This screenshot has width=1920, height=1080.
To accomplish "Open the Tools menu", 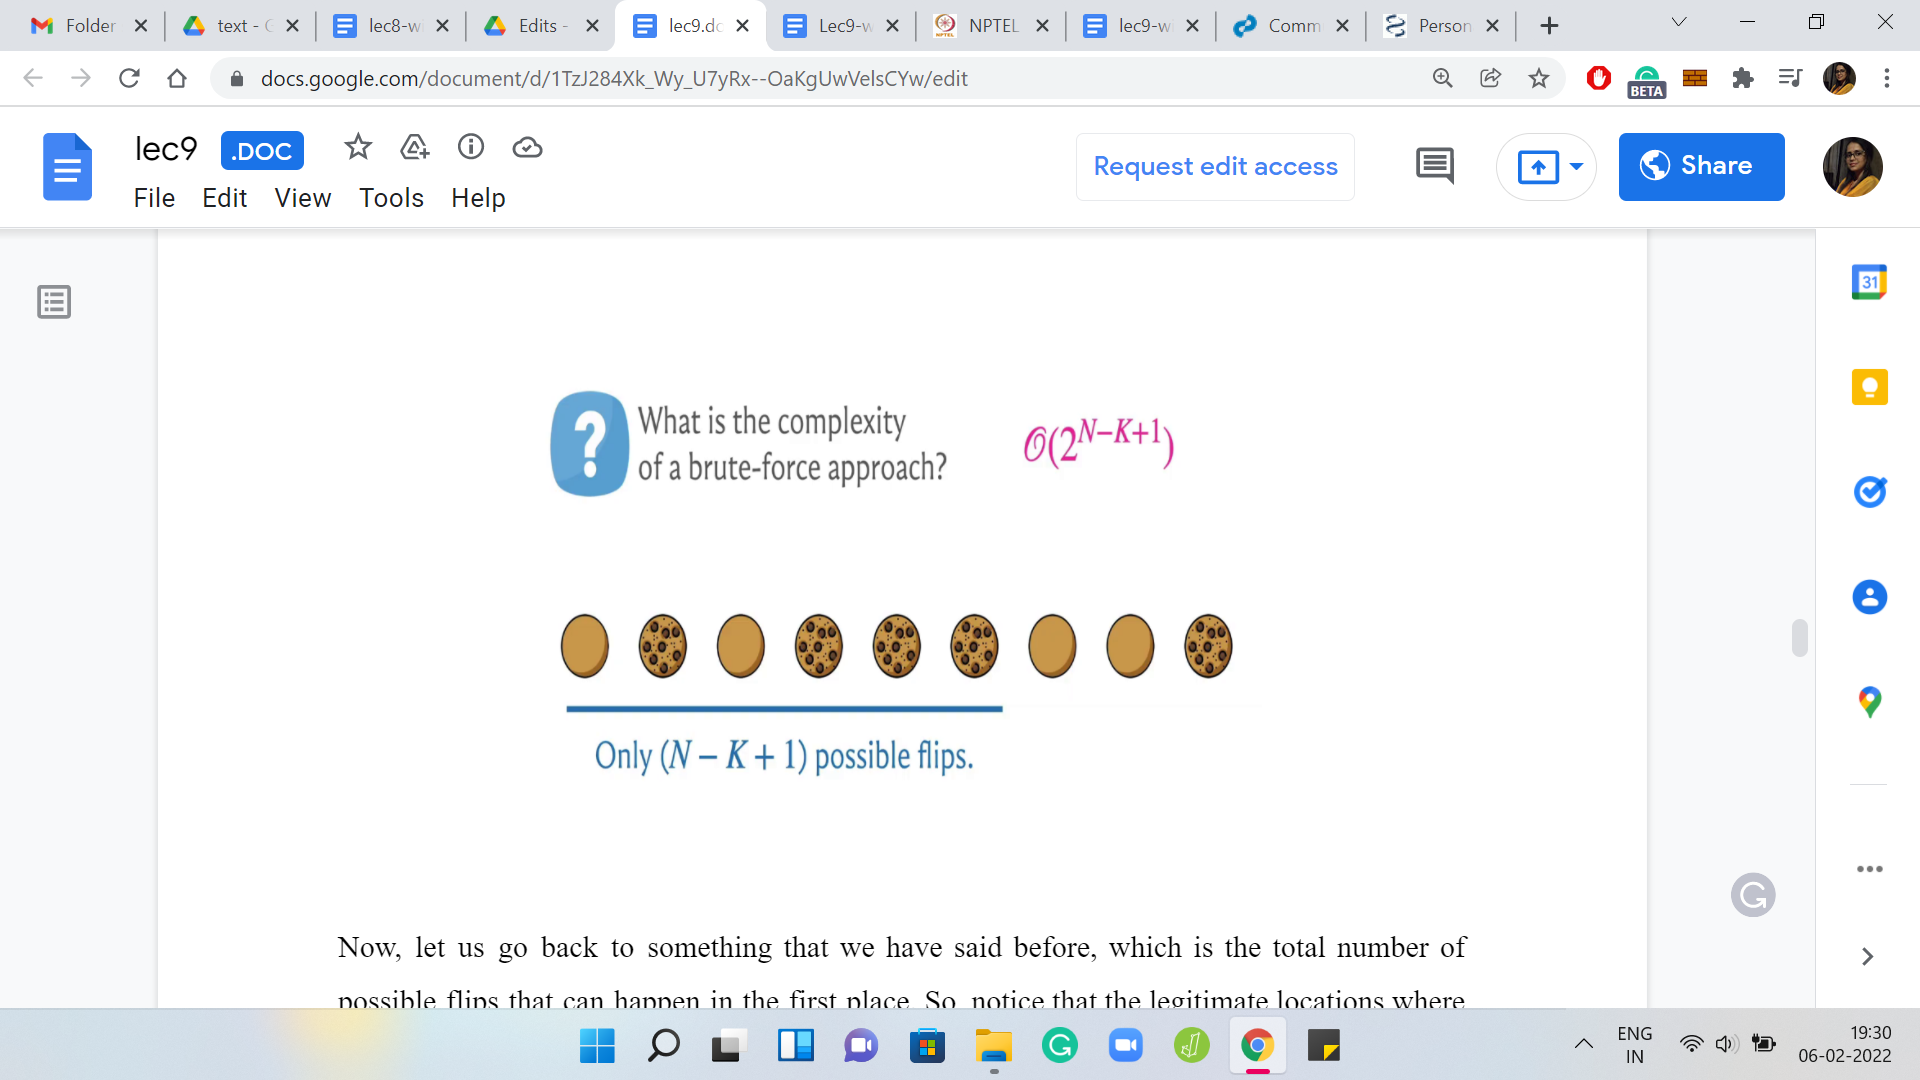I will tap(391, 198).
